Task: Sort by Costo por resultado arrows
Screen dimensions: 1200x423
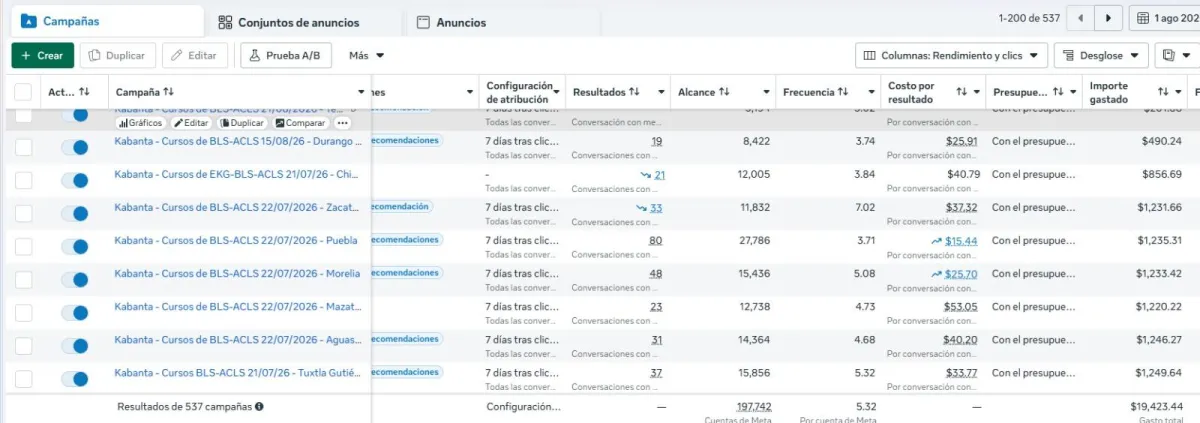Action: tap(961, 92)
